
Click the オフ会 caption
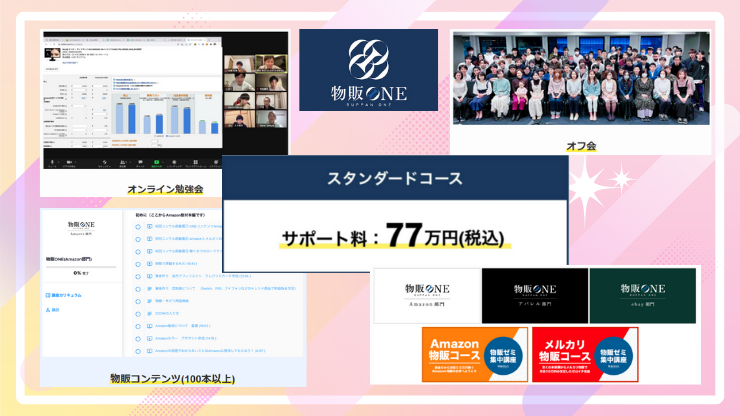pos(581,146)
